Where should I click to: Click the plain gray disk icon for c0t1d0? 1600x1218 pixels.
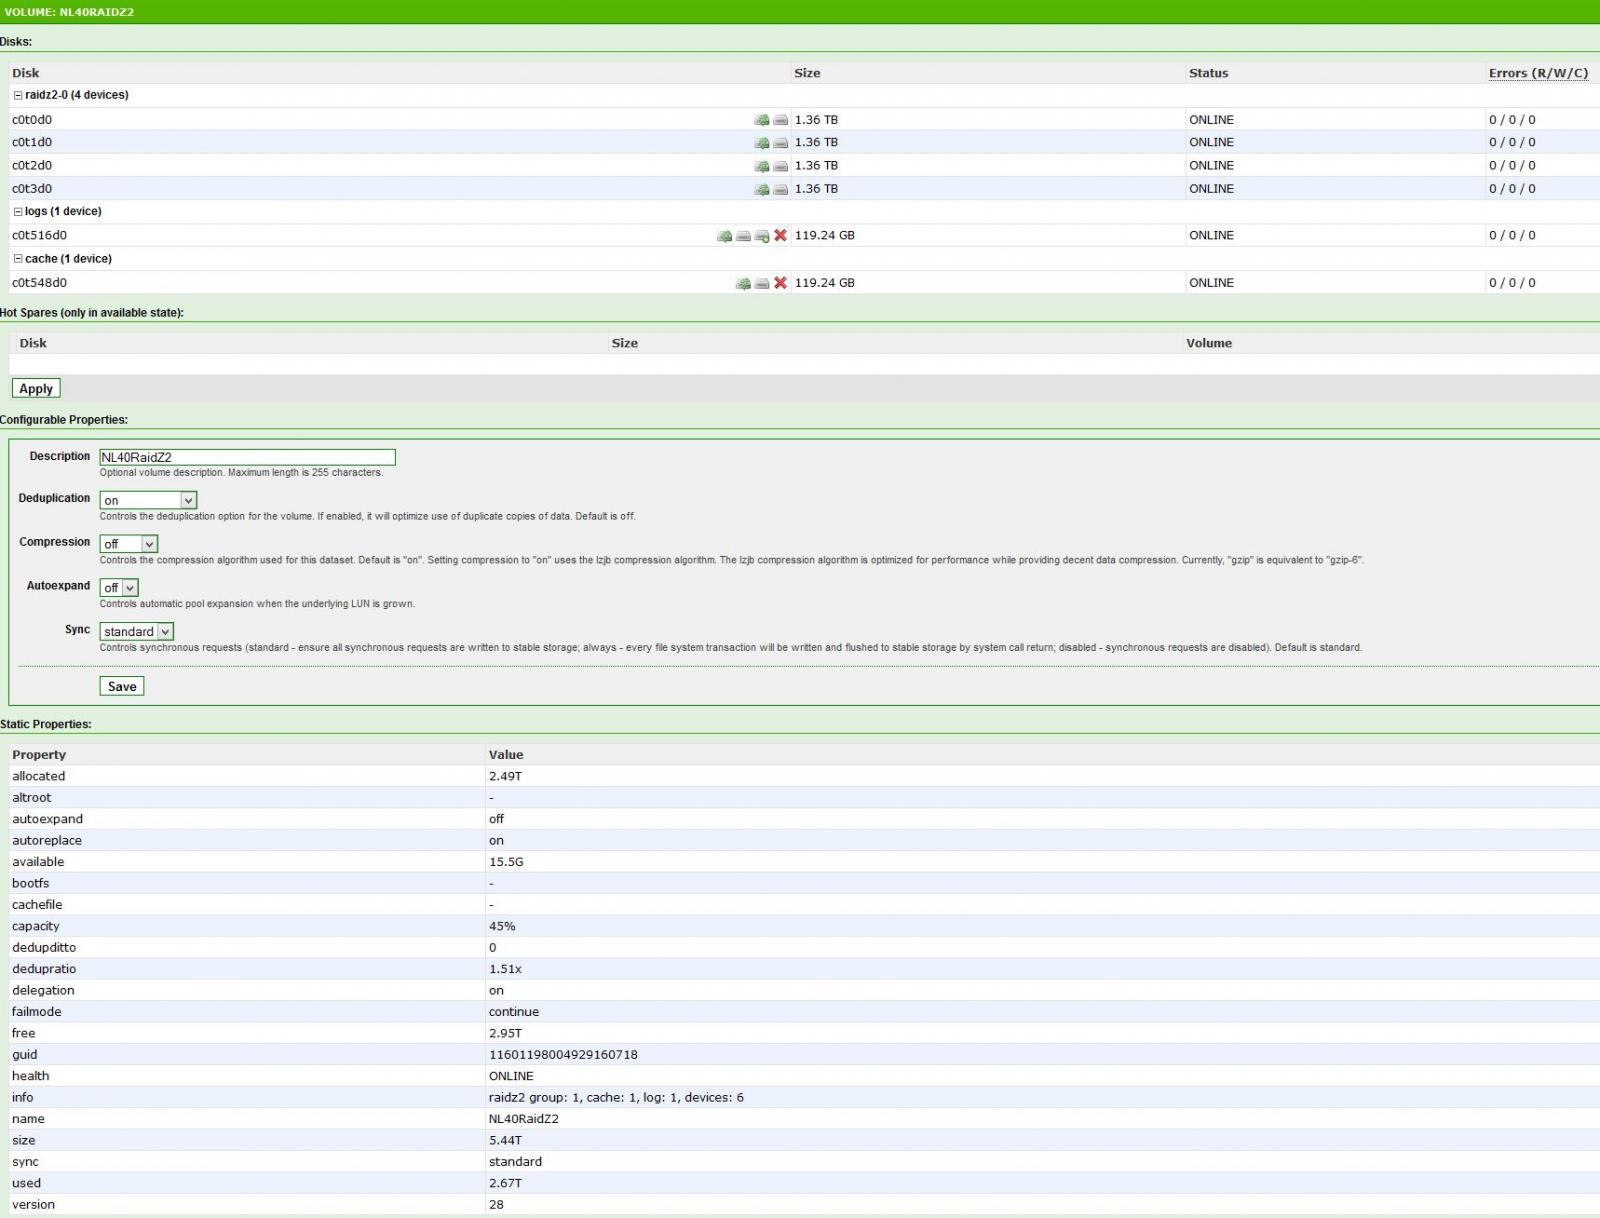point(781,143)
